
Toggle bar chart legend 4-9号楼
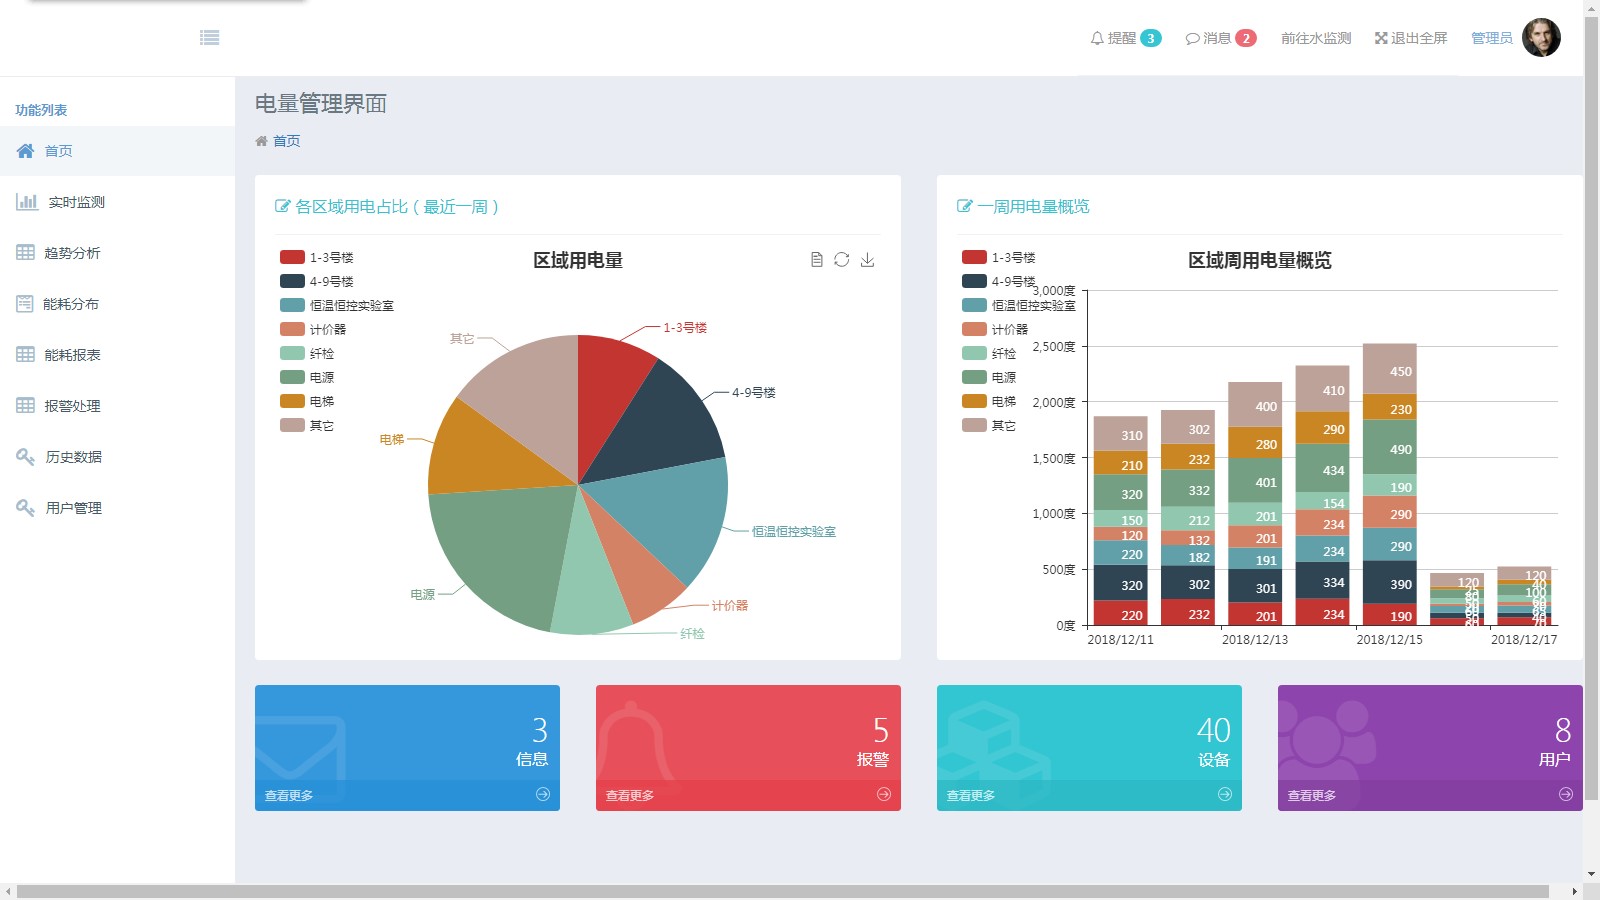(x=999, y=281)
